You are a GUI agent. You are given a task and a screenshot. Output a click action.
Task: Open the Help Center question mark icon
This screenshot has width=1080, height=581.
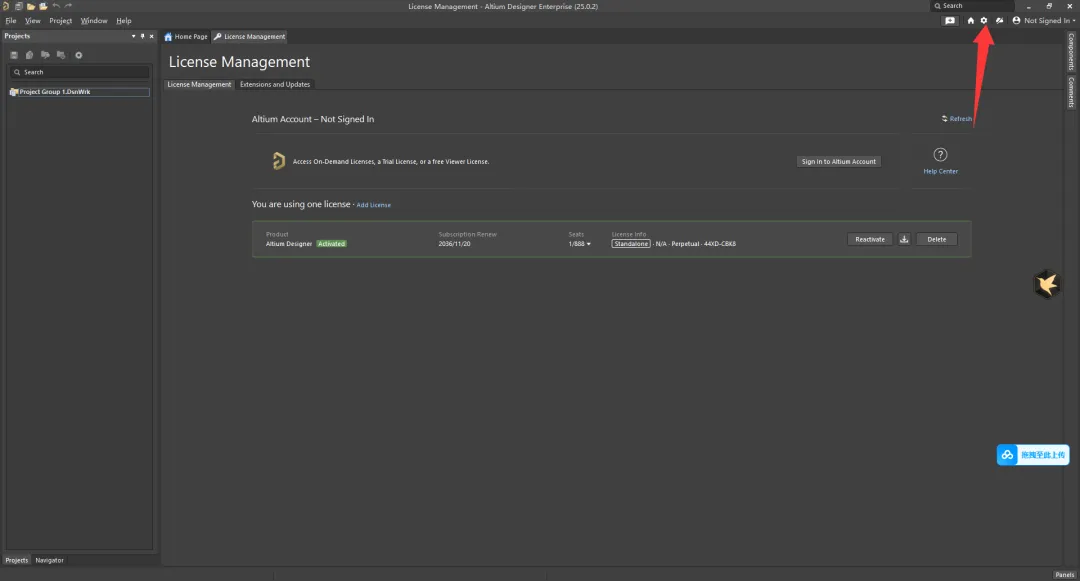click(x=940, y=155)
